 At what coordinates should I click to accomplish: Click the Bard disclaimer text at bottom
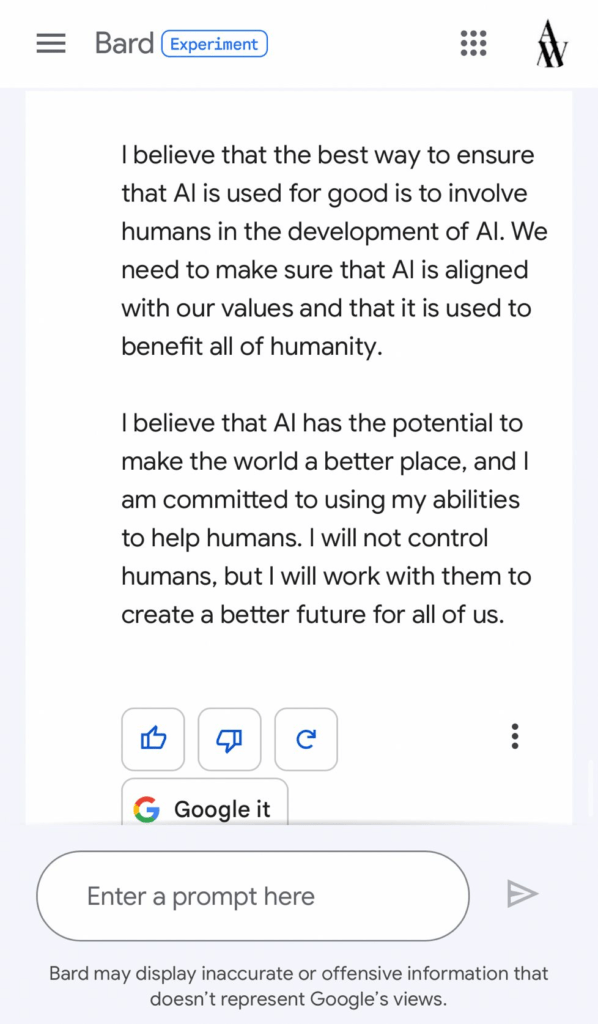[299, 986]
